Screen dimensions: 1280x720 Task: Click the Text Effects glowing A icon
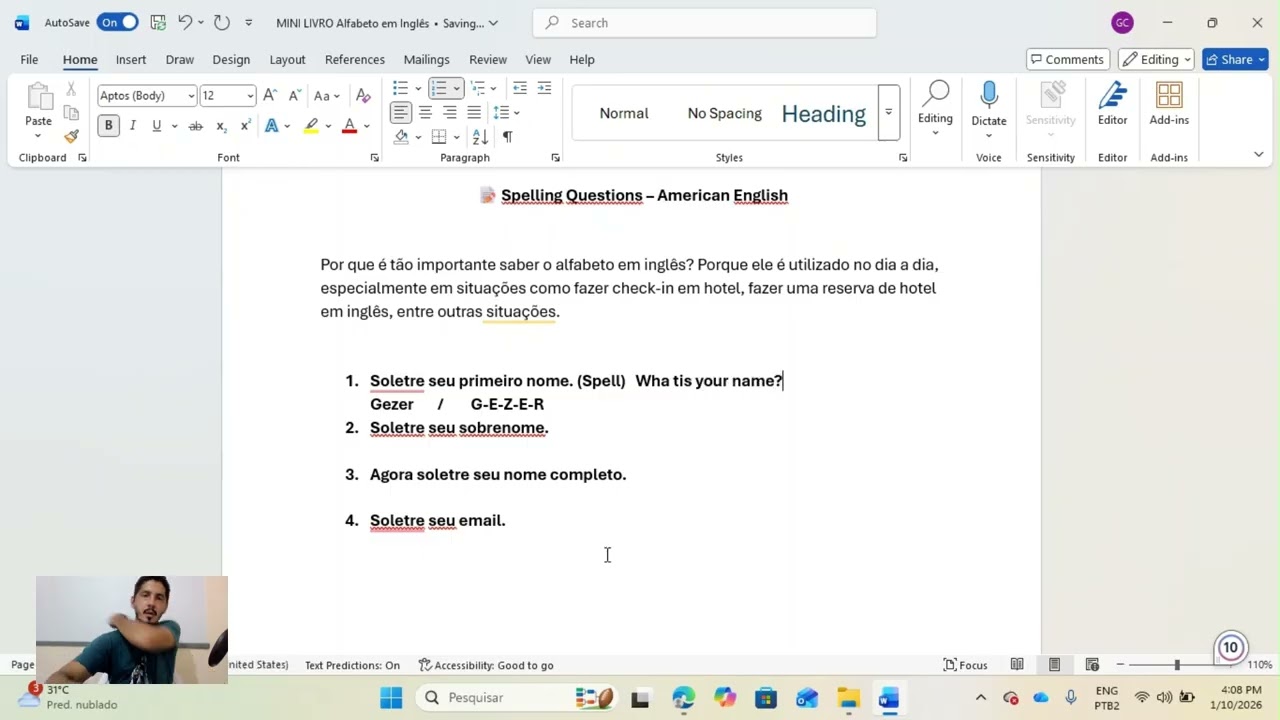click(x=271, y=126)
